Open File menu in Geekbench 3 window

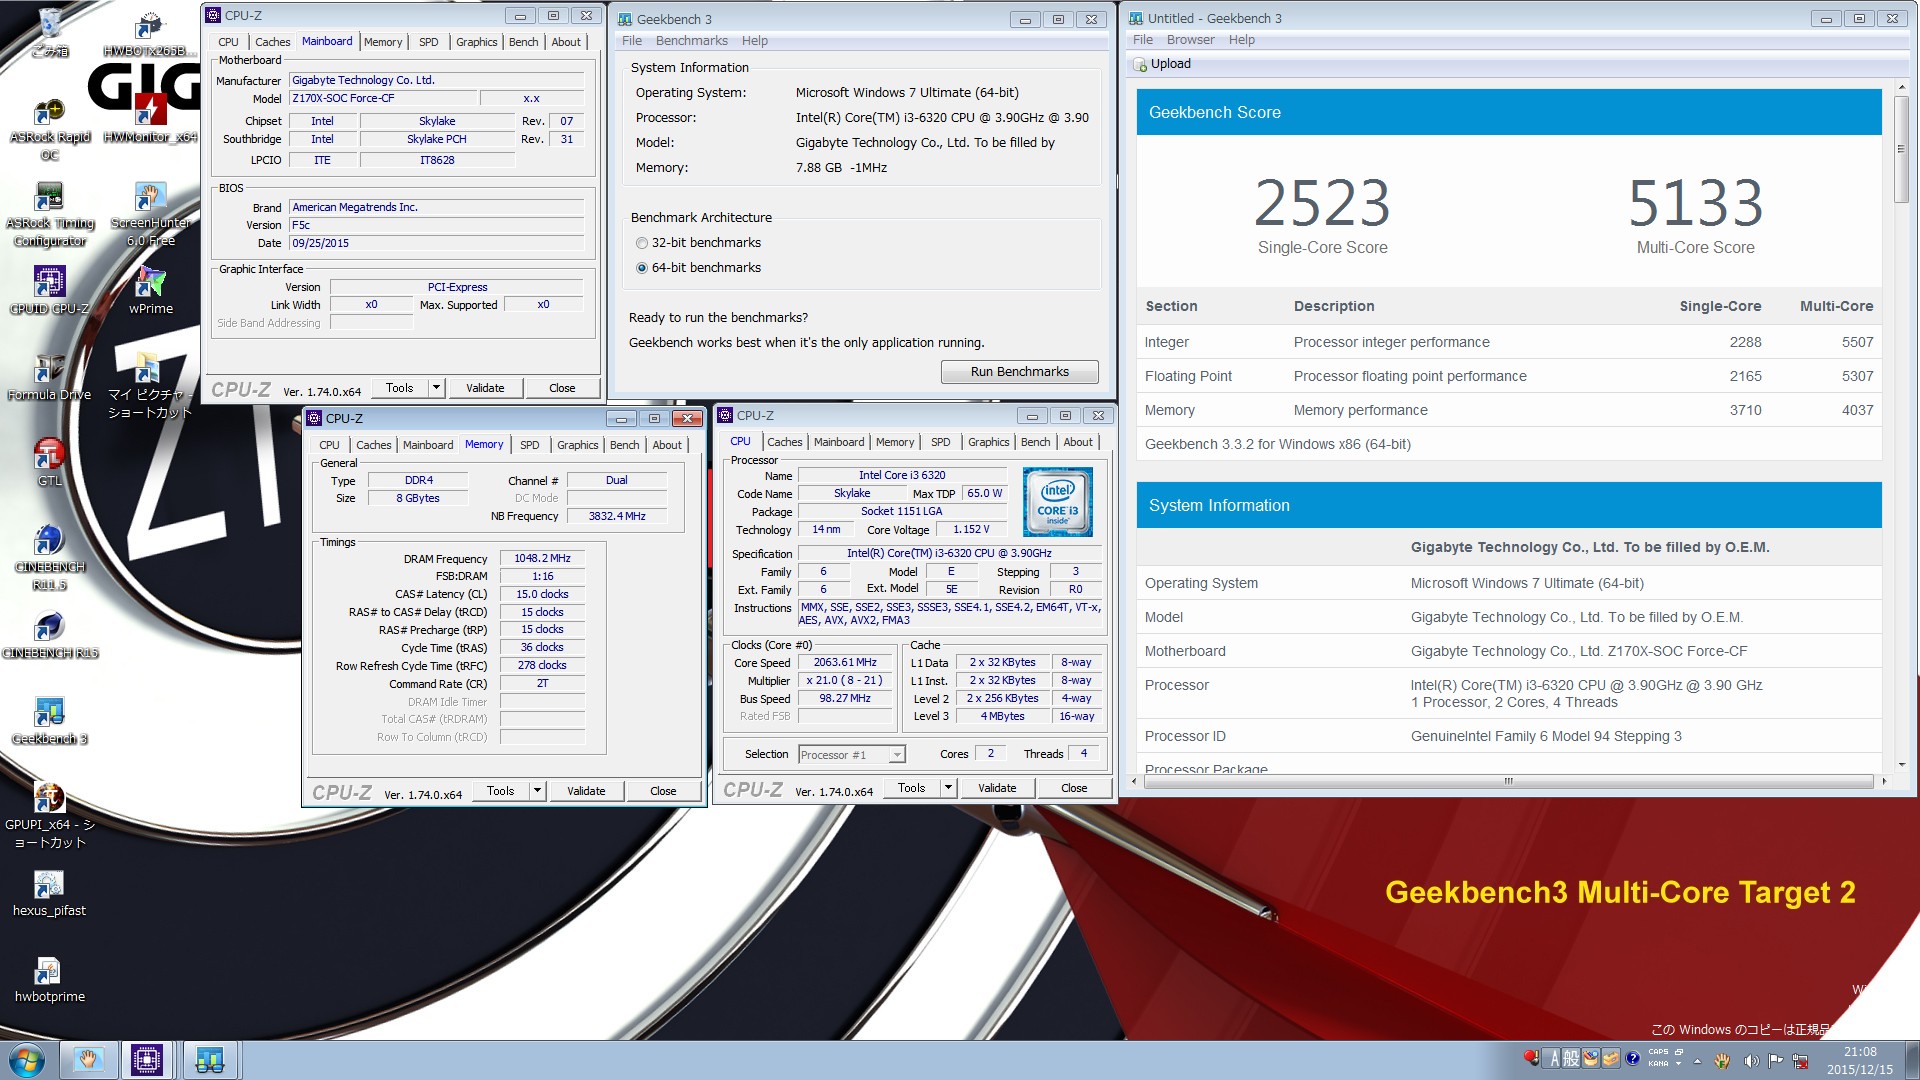point(632,41)
